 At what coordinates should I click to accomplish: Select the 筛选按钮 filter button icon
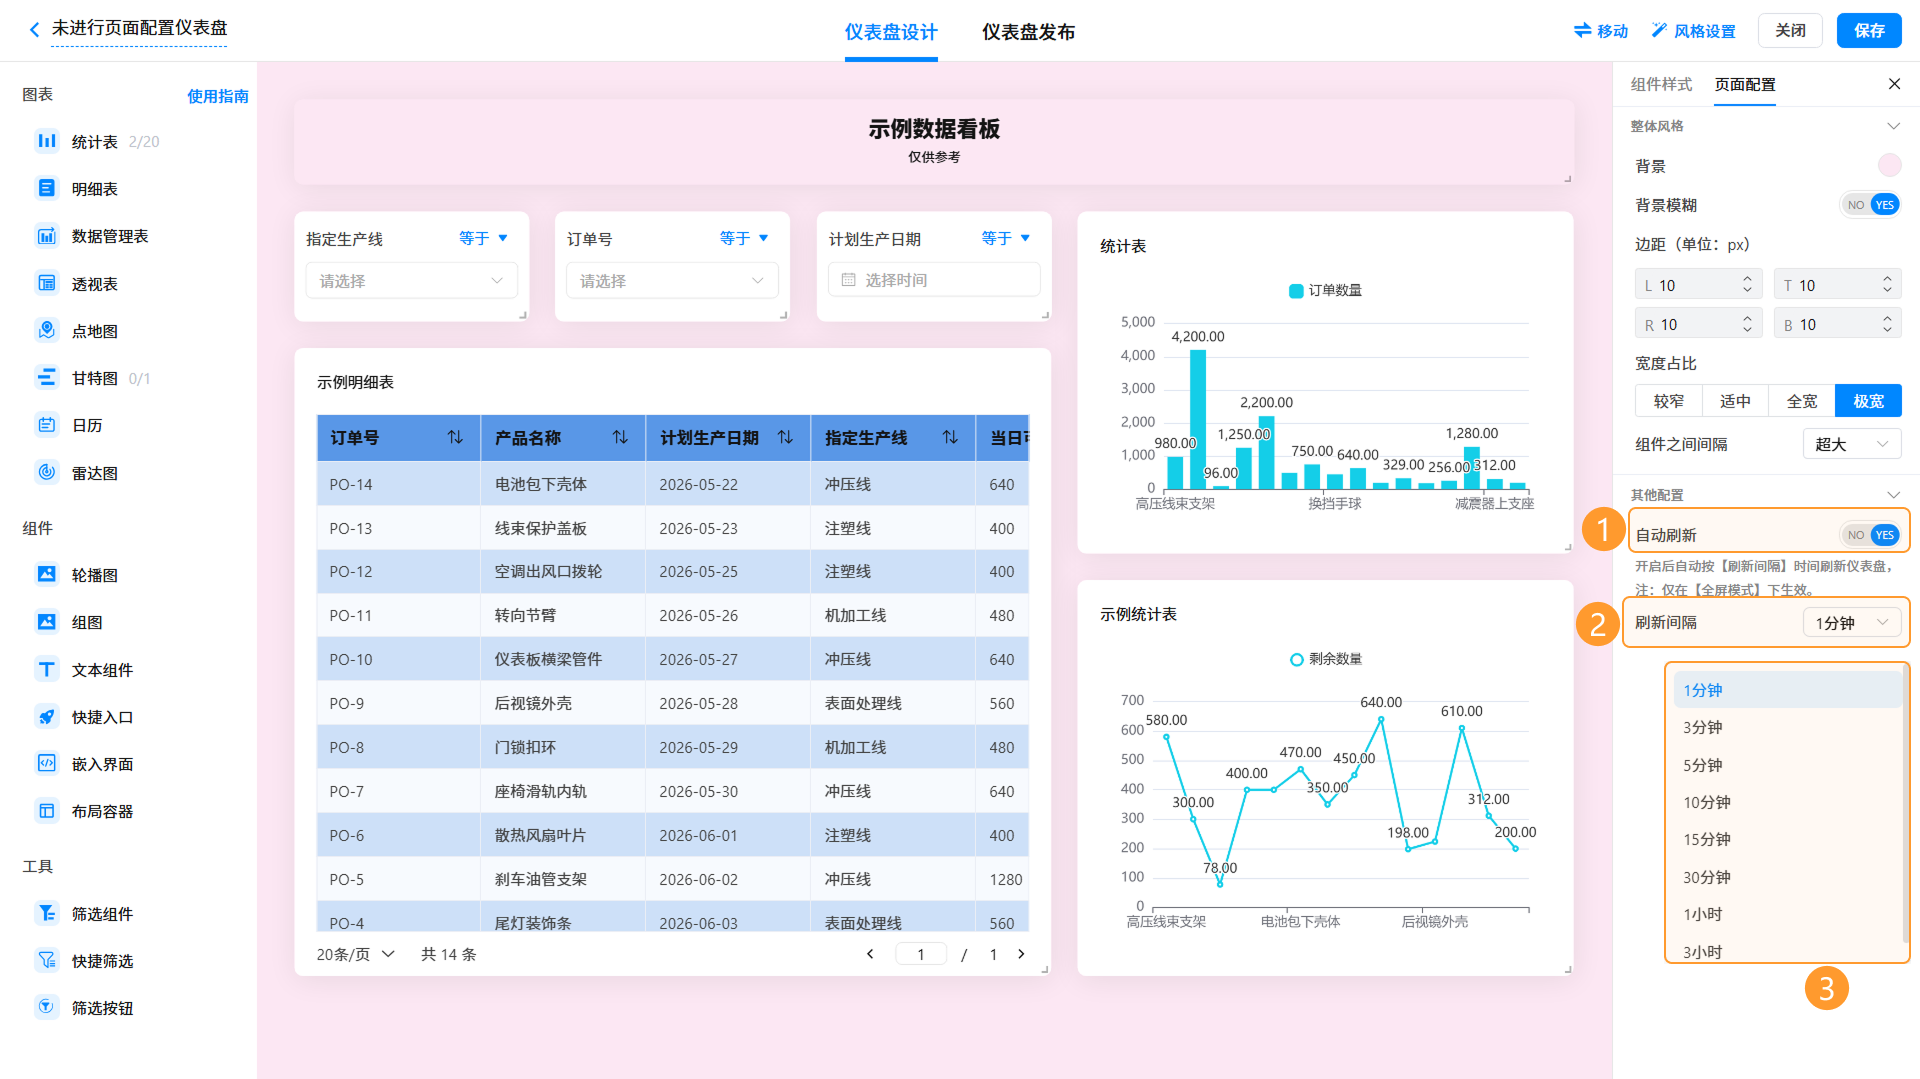click(x=46, y=1007)
